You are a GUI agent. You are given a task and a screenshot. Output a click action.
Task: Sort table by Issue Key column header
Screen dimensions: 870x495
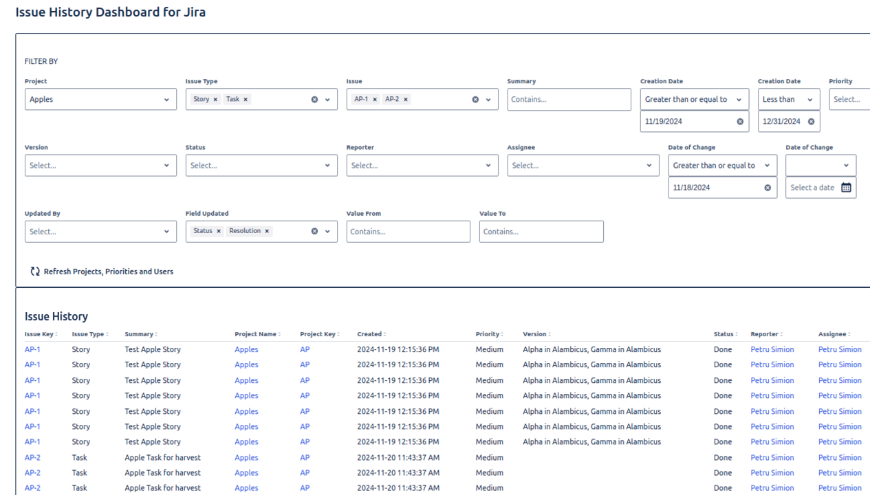[x=41, y=334]
